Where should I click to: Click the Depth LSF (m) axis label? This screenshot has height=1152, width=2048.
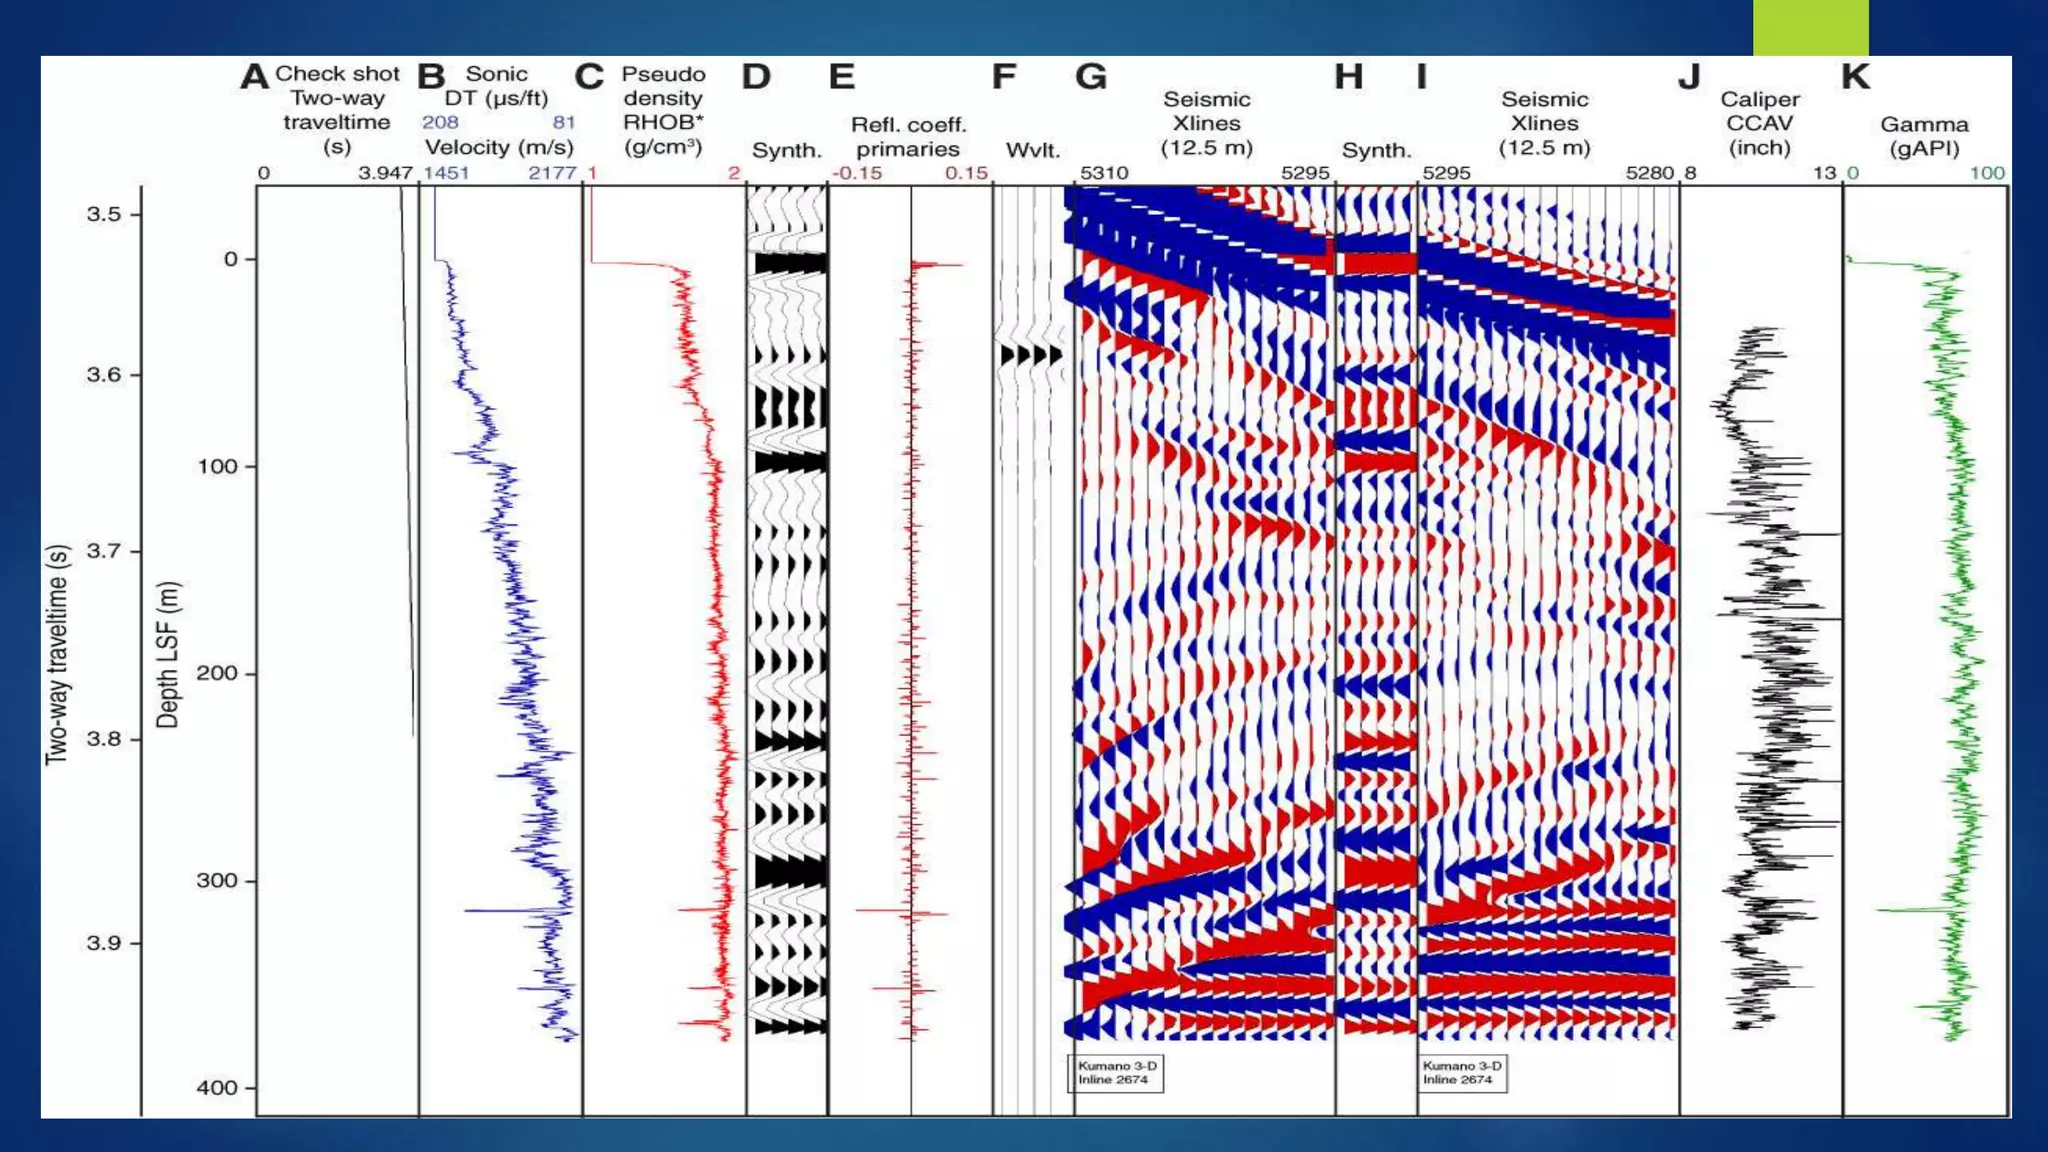[x=168, y=654]
